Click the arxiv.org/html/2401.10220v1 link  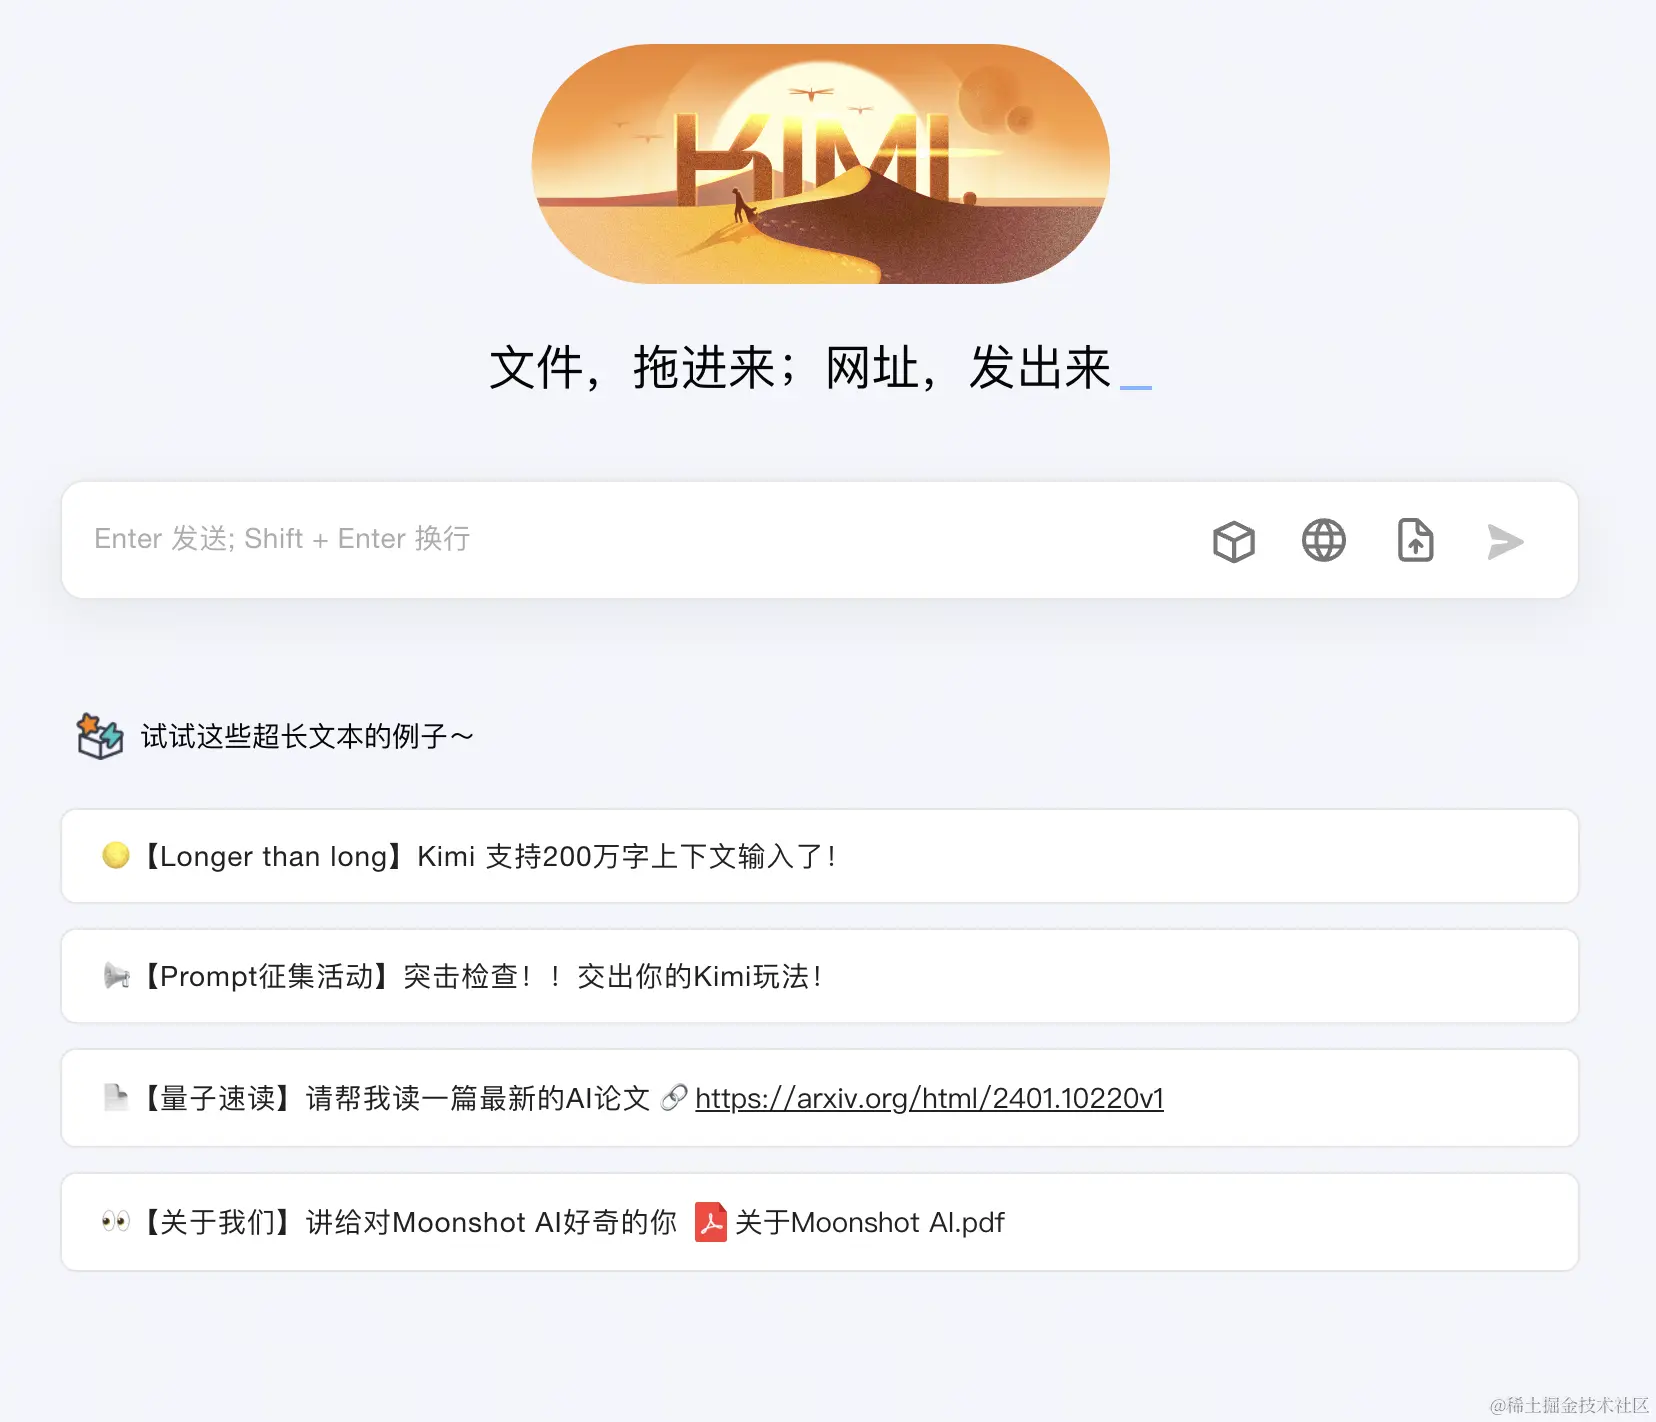tap(929, 1098)
